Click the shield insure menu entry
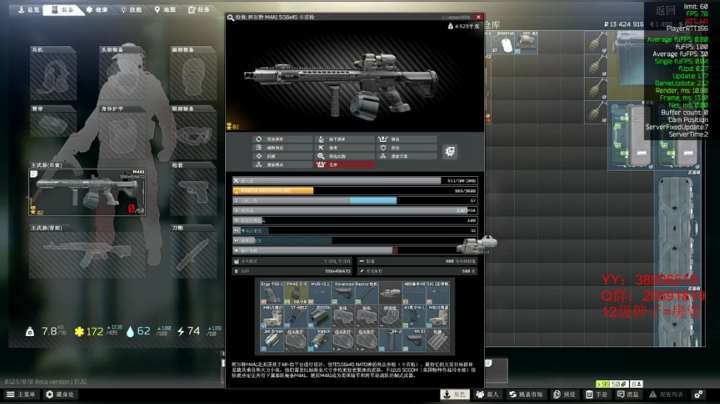This screenshot has width=720, height=404. point(407,147)
